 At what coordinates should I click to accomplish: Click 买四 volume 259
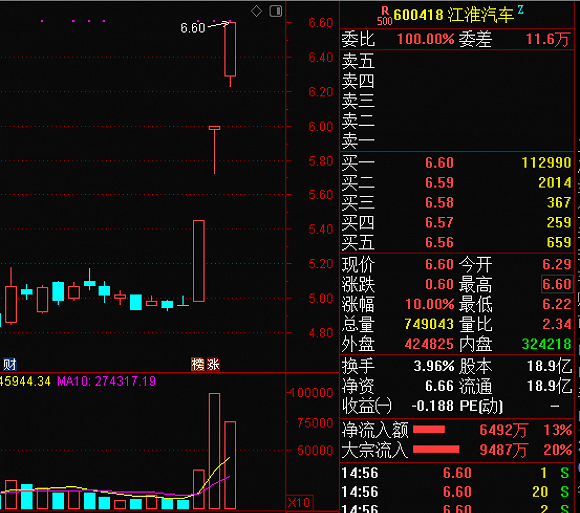559,223
